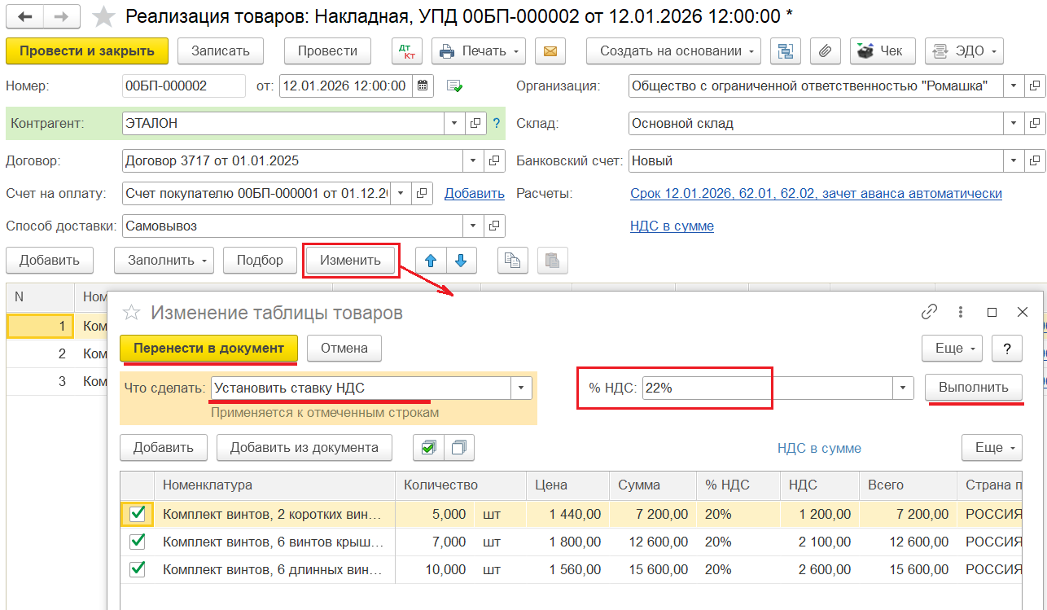The image size is (1047, 610).
Task: Click the envelope email icon
Action: (550, 51)
